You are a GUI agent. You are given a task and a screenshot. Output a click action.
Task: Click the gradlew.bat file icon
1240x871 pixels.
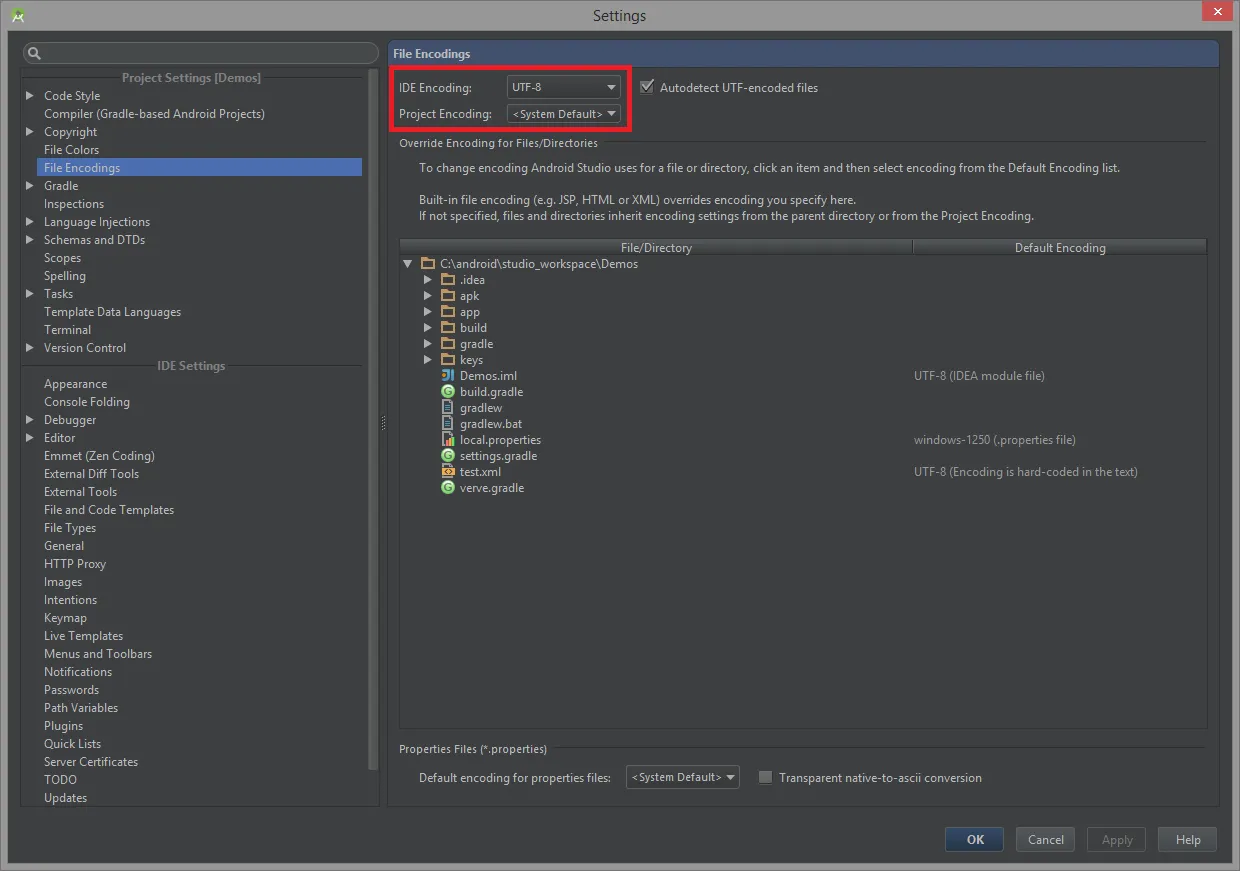click(448, 424)
